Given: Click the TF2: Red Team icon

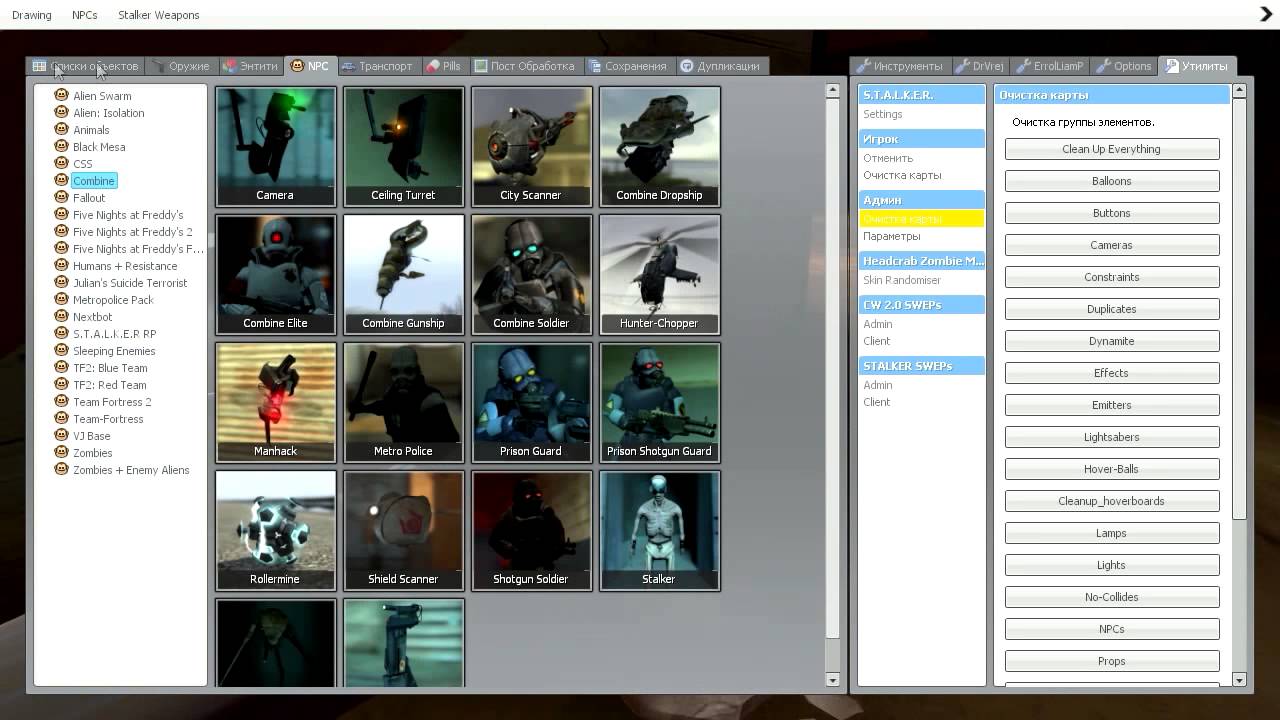Looking at the screenshot, I should 62,385.
